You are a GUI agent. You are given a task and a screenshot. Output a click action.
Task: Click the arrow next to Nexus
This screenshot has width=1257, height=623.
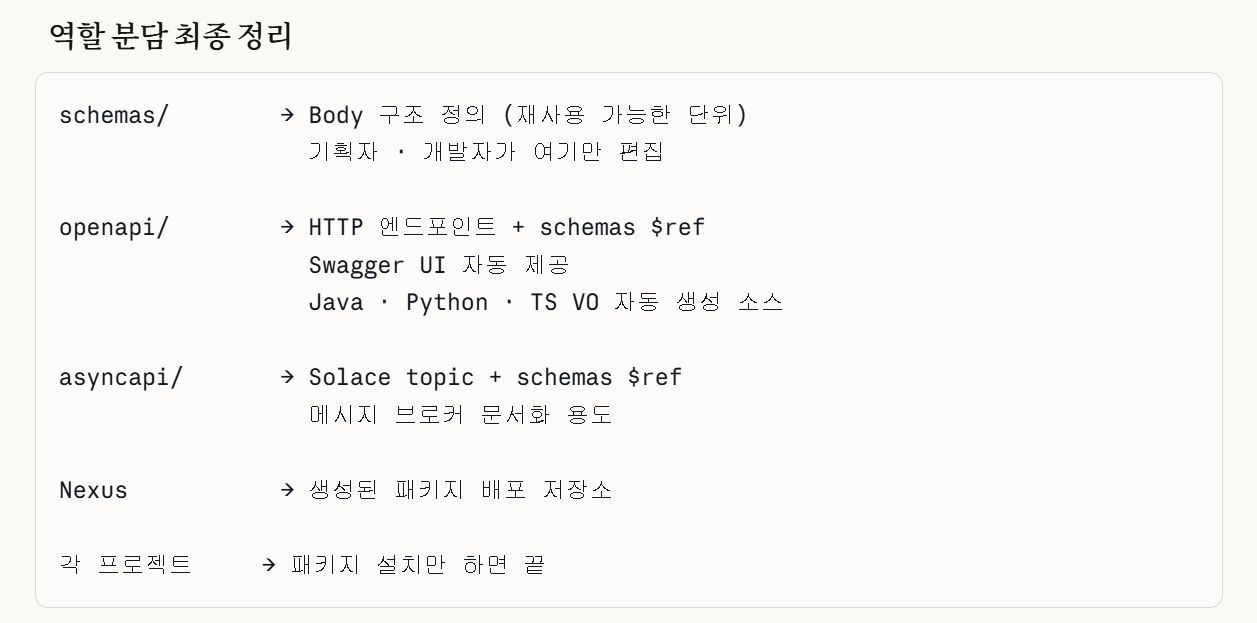[x=287, y=490]
